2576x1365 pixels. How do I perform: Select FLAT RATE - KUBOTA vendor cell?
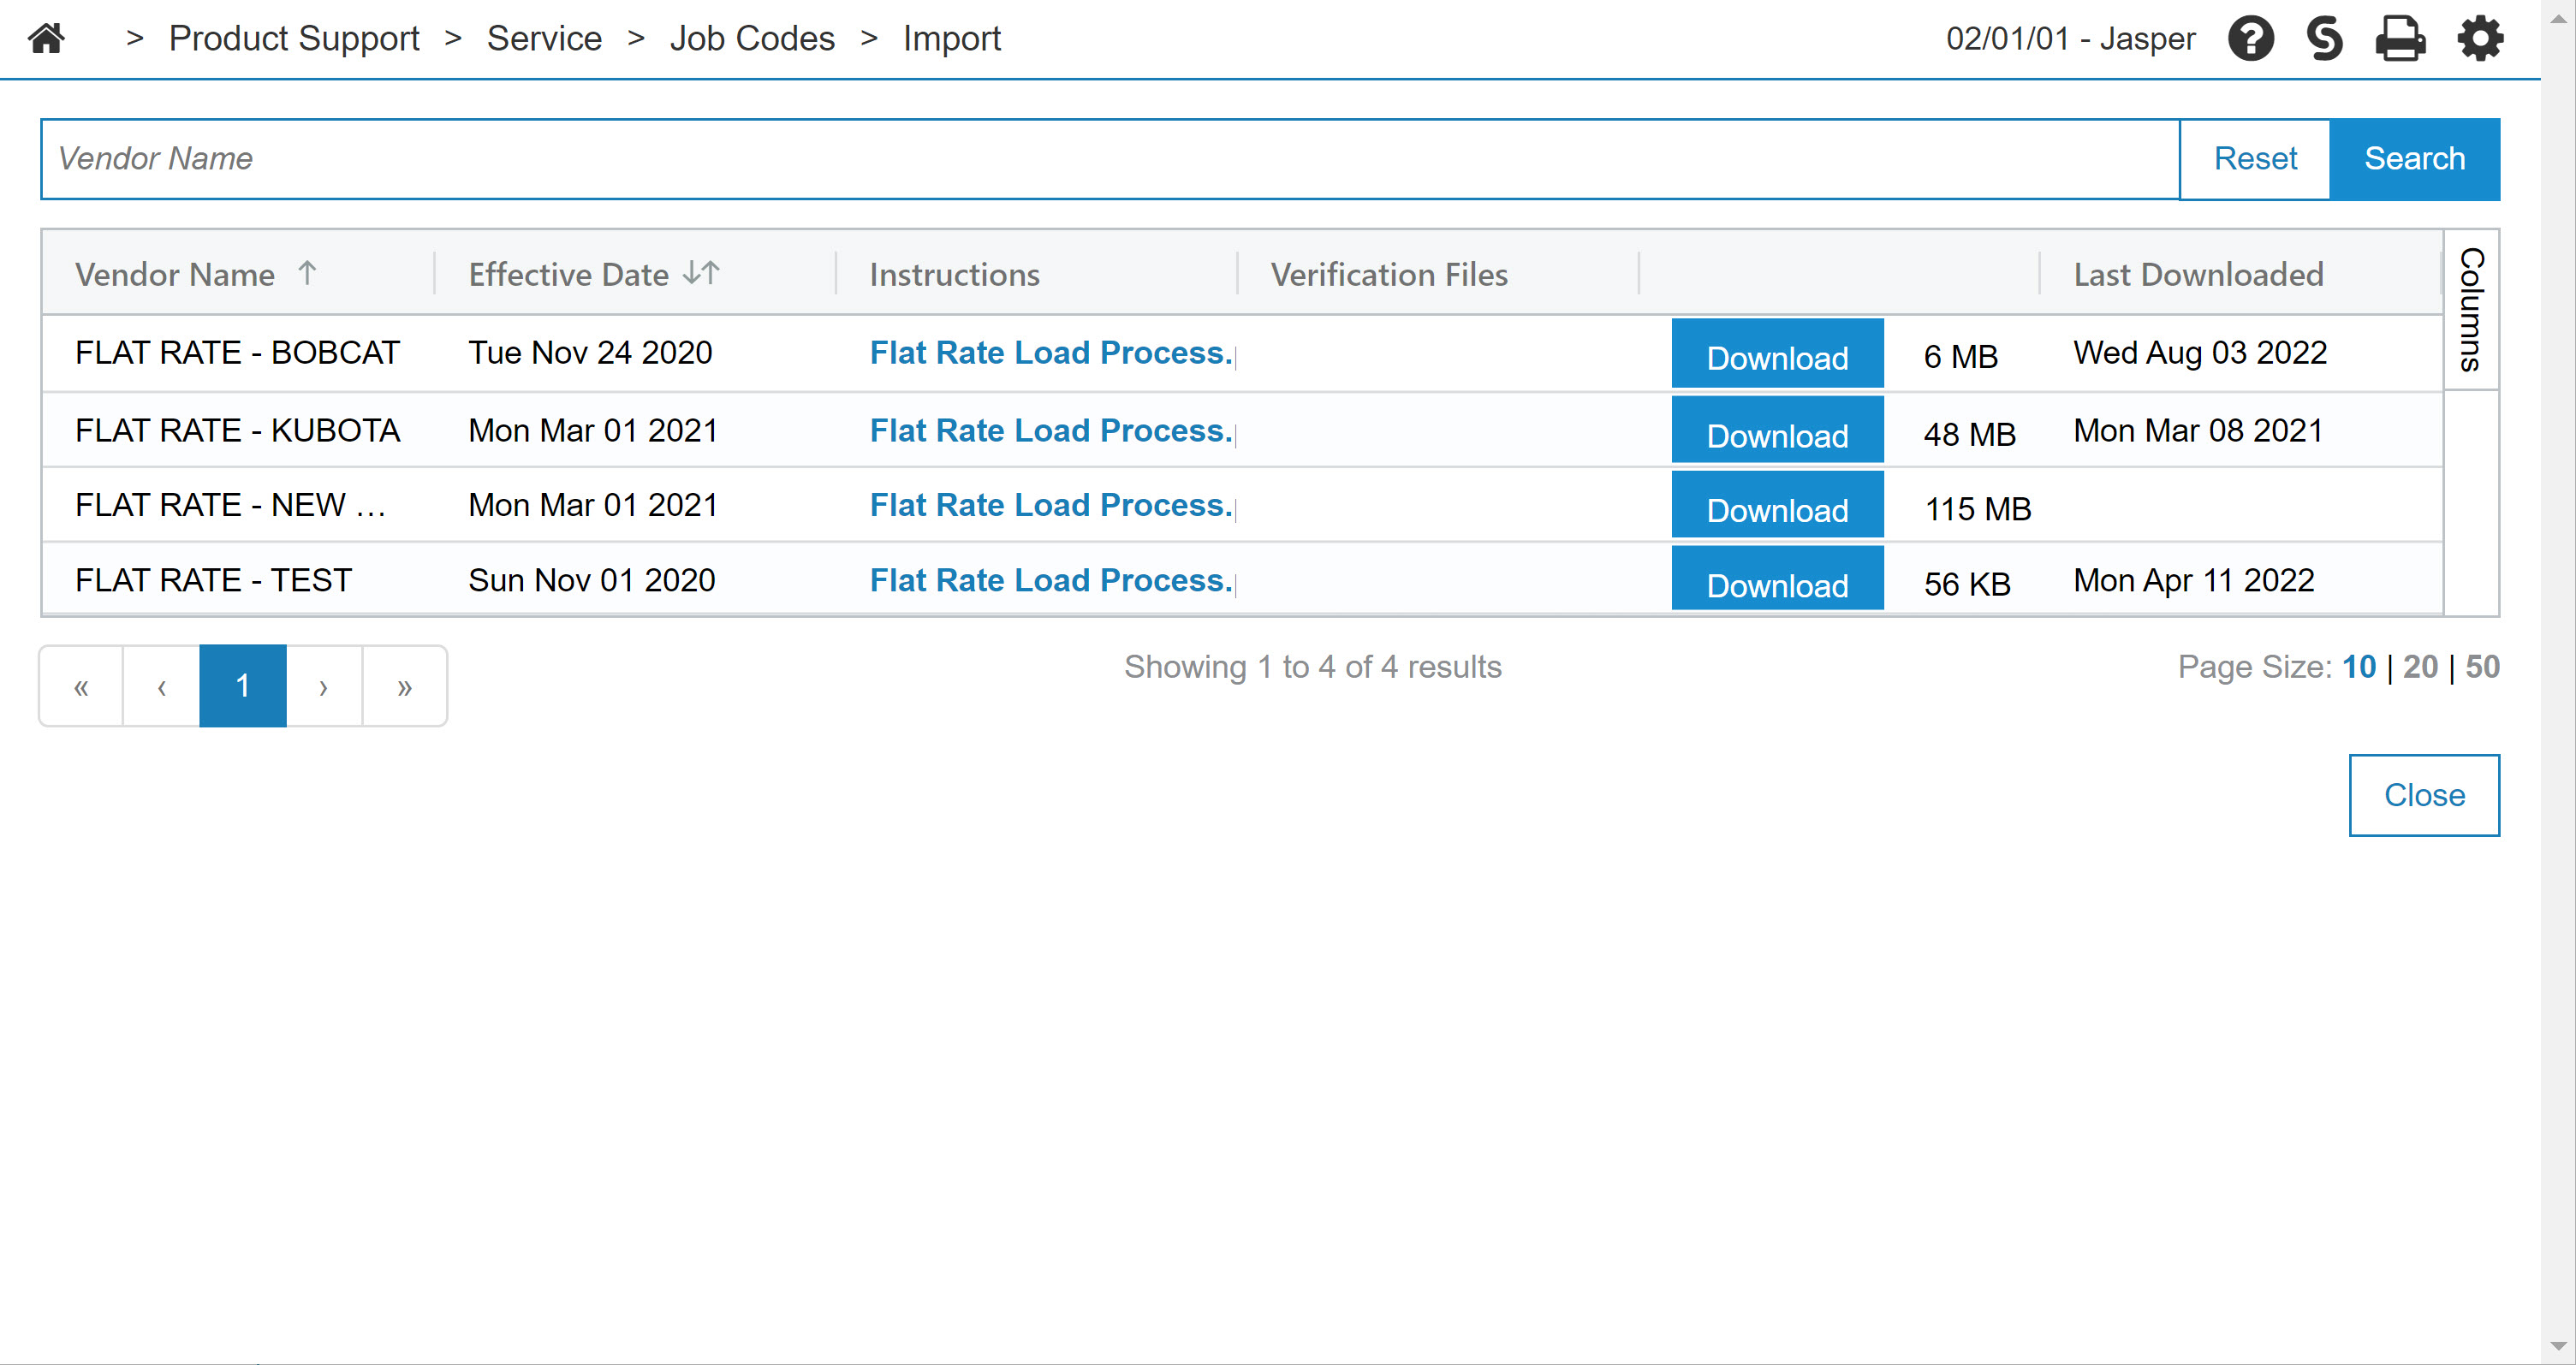coord(237,430)
